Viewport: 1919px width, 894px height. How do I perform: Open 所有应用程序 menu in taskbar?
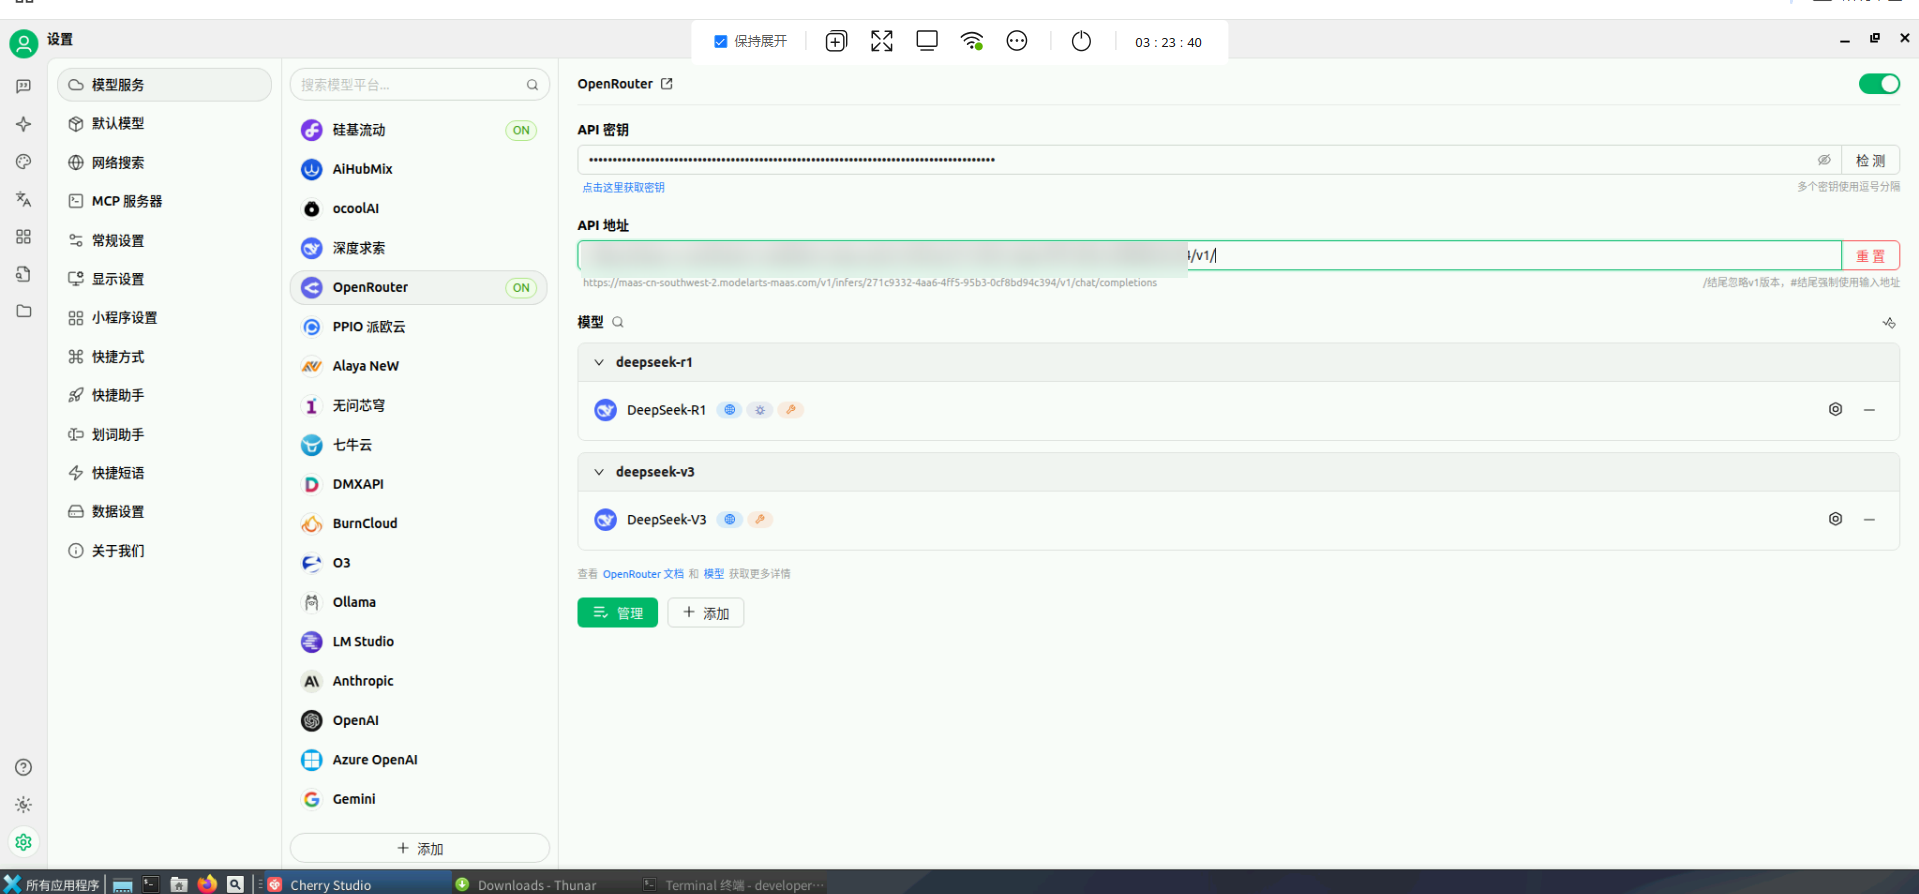pos(52,884)
